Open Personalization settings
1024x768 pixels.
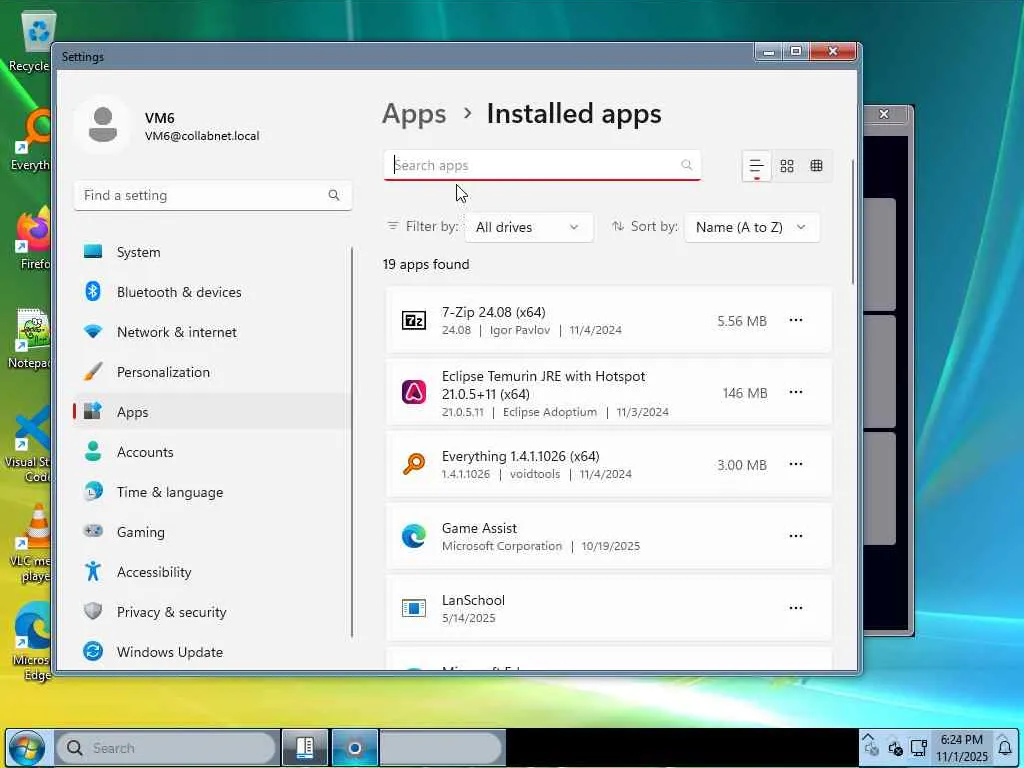click(212, 372)
